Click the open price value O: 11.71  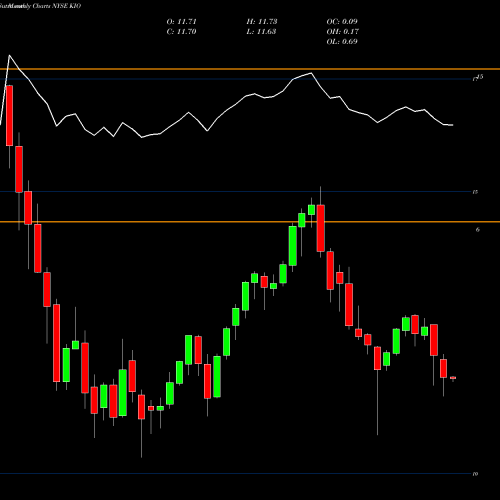pyautogui.click(x=181, y=22)
